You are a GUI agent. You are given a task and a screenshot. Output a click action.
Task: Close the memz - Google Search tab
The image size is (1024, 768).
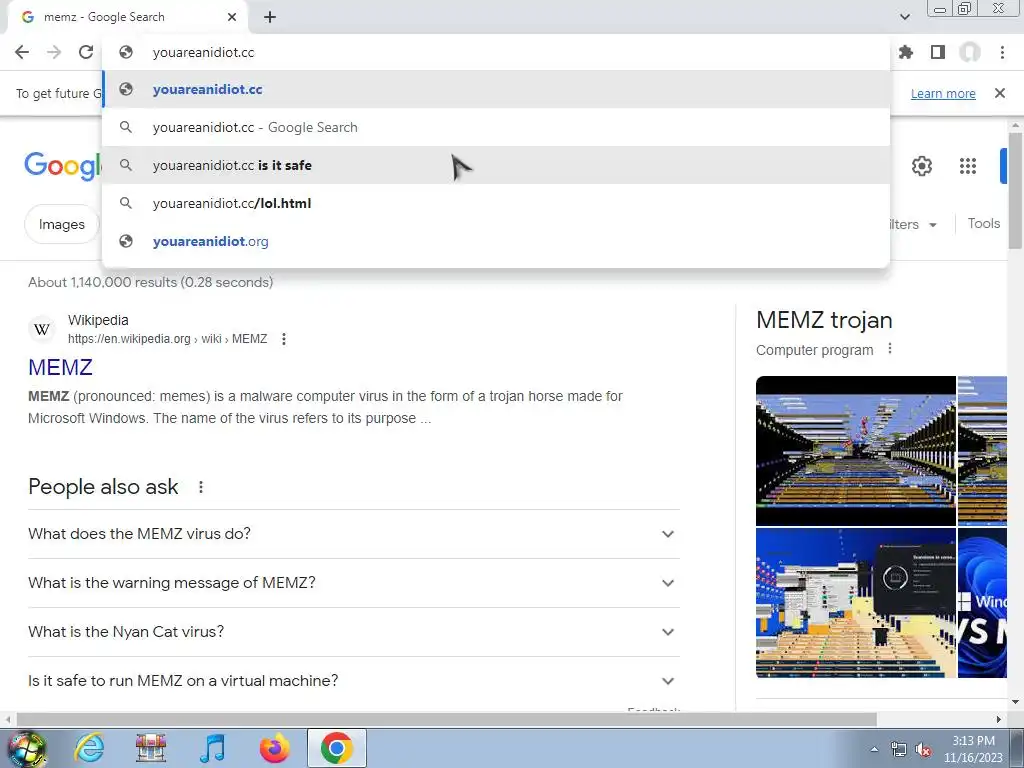(x=232, y=17)
